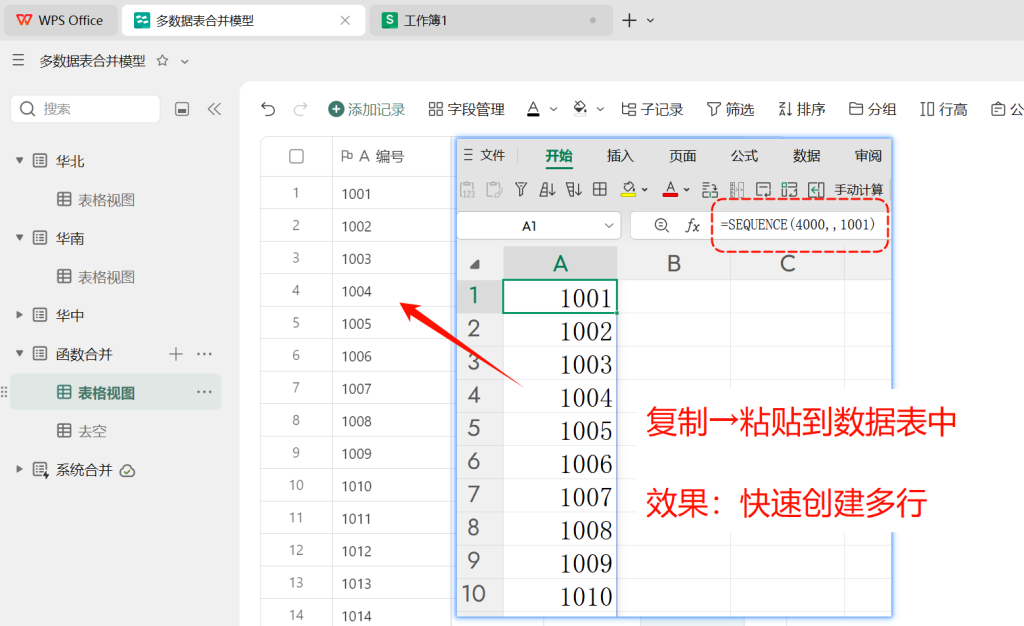Apply red font color in spreadsheet
Image resolution: width=1024 pixels, height=626 pixels.
pos(670,189)
